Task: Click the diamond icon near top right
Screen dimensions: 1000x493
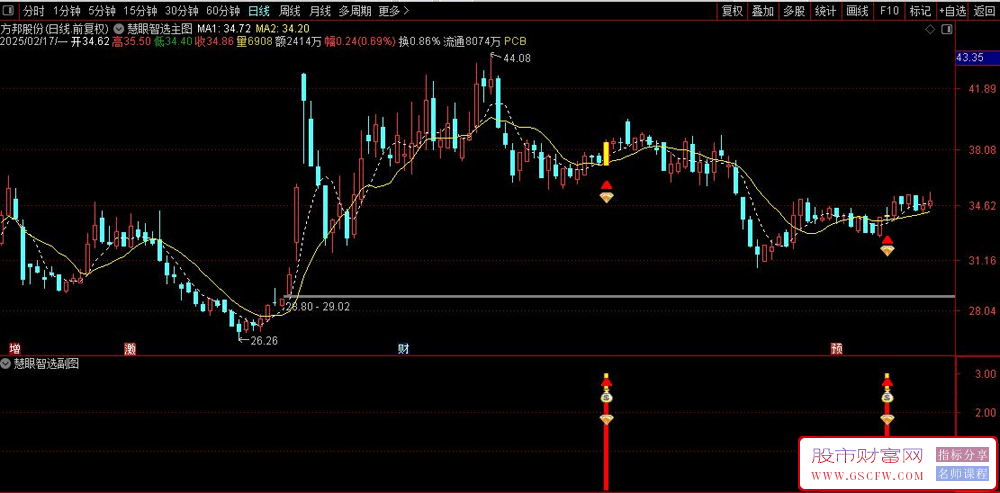Action: [930, 29]
